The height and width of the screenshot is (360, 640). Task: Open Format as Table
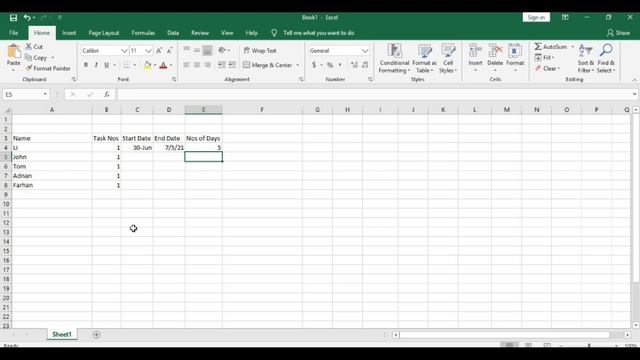click(424, 58)
